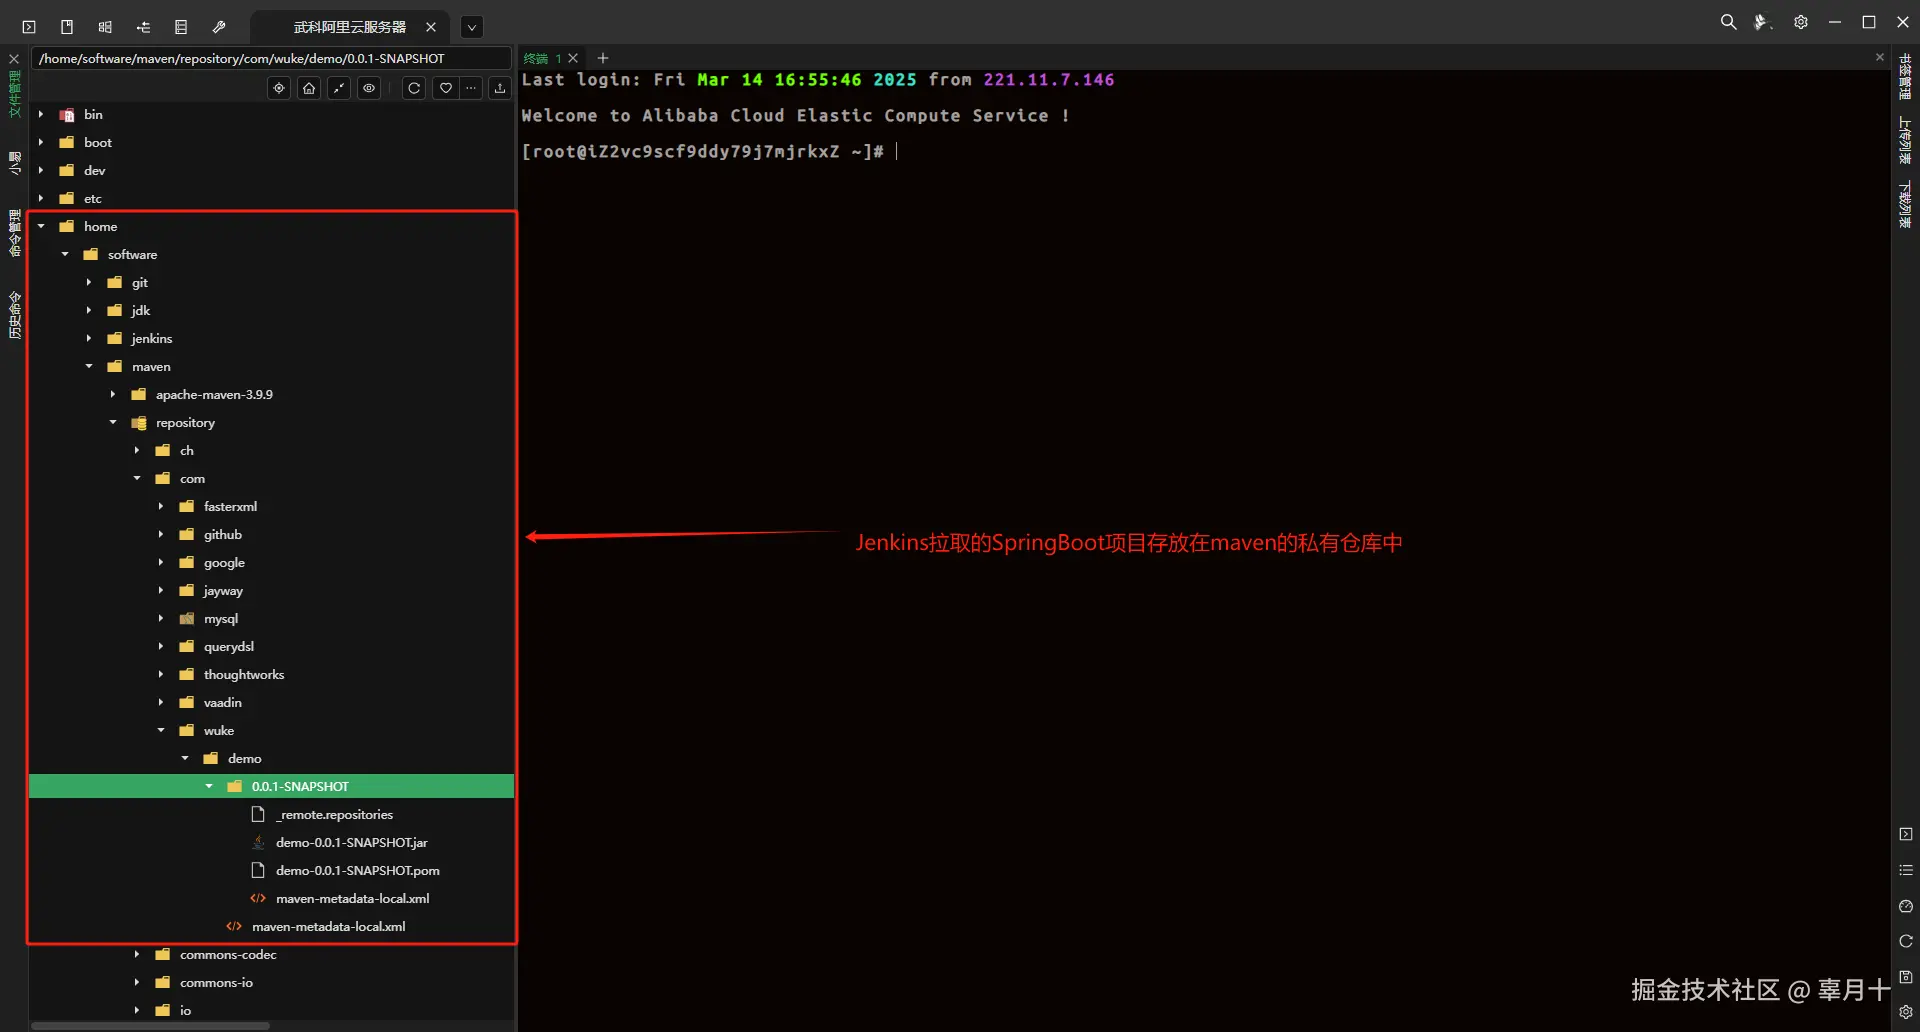
Task: Open the 上传列表 side tab
Action: click(x=1905, y=140)
